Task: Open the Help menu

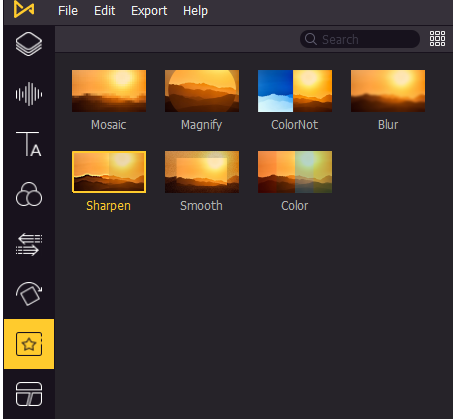Action: tap(195, 11)
